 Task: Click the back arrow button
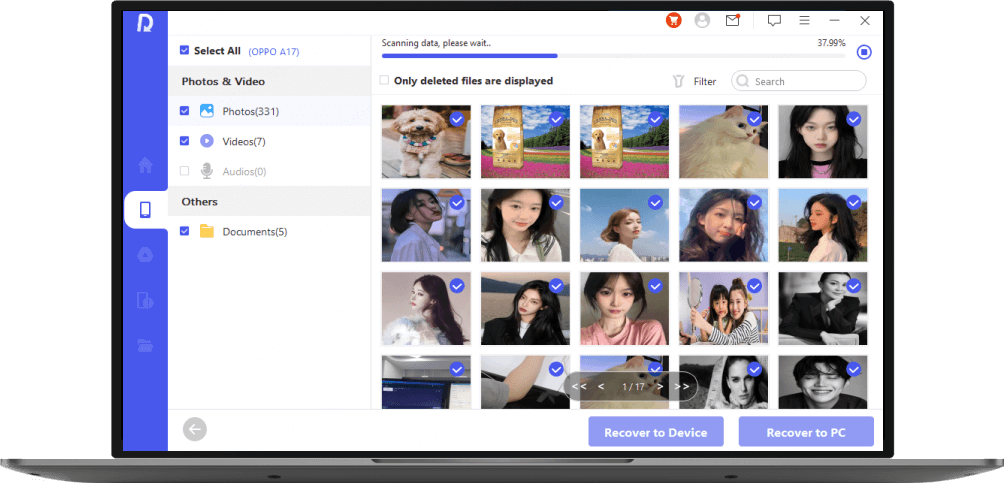click(195, 430)
